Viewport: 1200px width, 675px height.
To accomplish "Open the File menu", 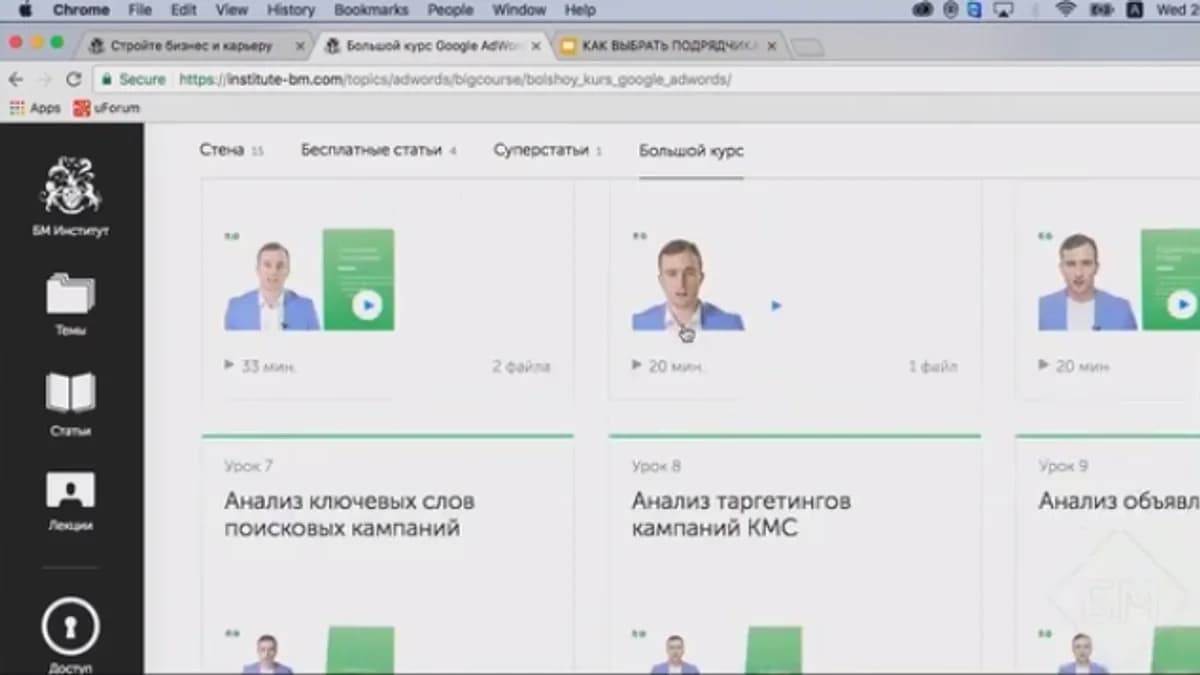I will coord(140,10).
